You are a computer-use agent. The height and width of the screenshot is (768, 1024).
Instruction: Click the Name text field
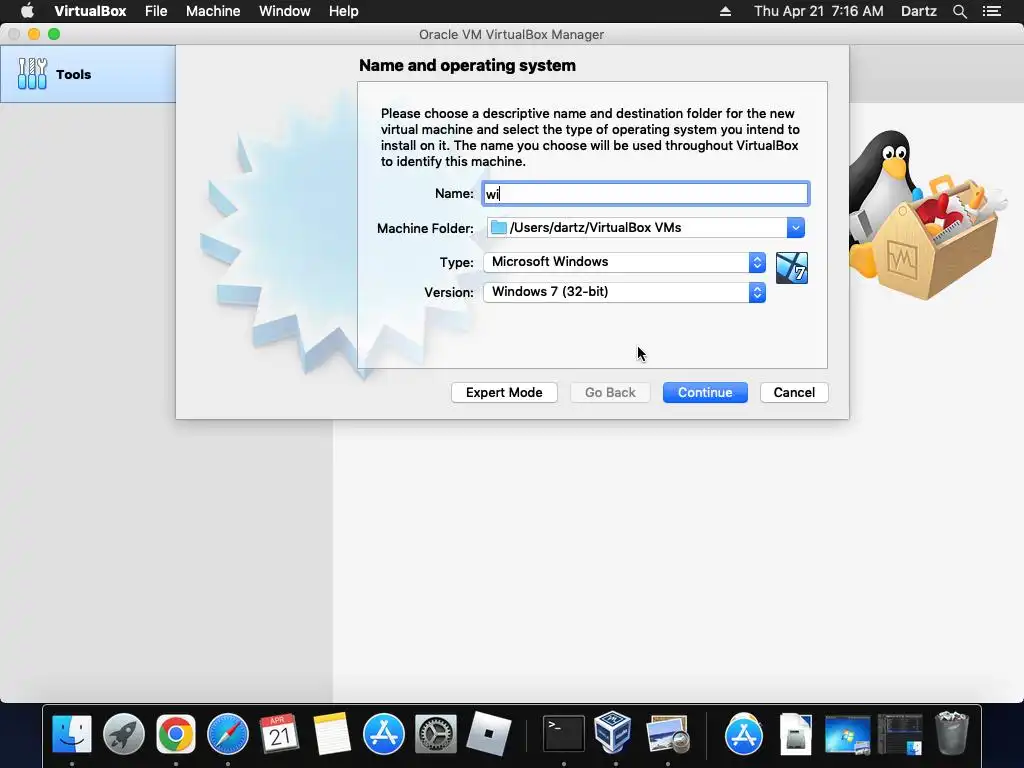coord(646,193)
